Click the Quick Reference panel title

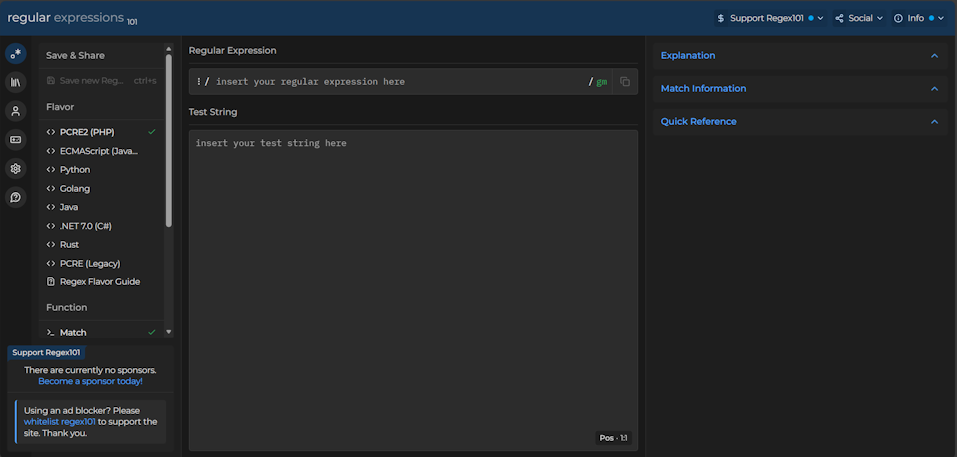coord(698,121)
